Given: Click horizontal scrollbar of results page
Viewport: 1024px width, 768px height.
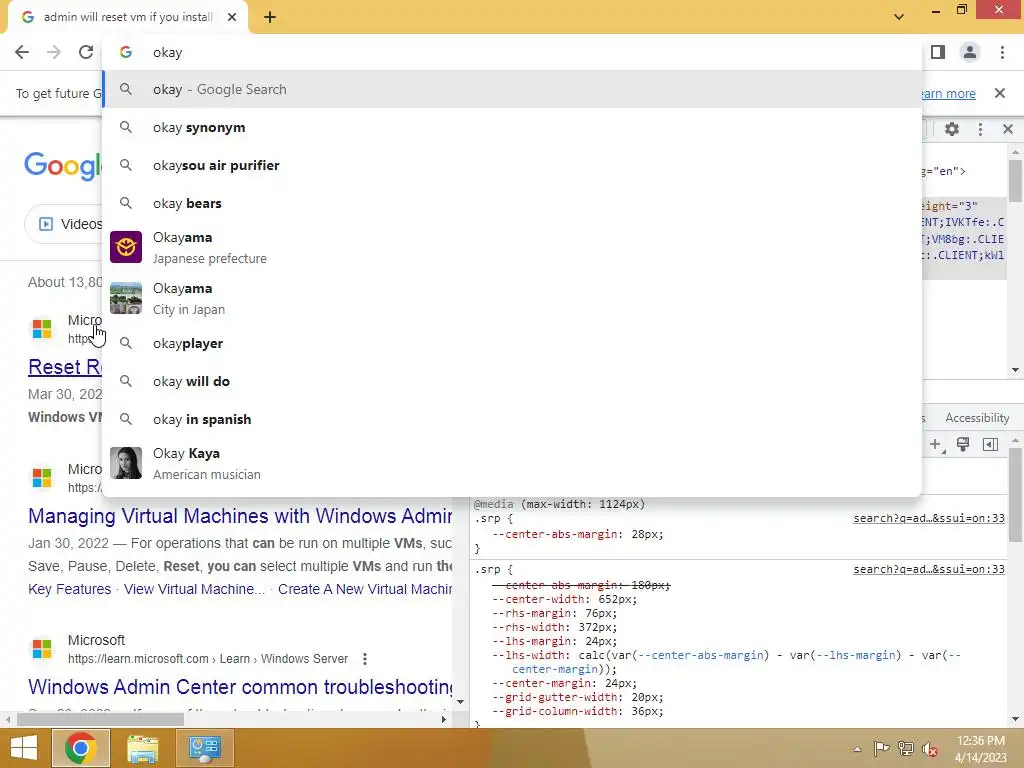Looking at the screenshot, I should (x=100, y=719).
